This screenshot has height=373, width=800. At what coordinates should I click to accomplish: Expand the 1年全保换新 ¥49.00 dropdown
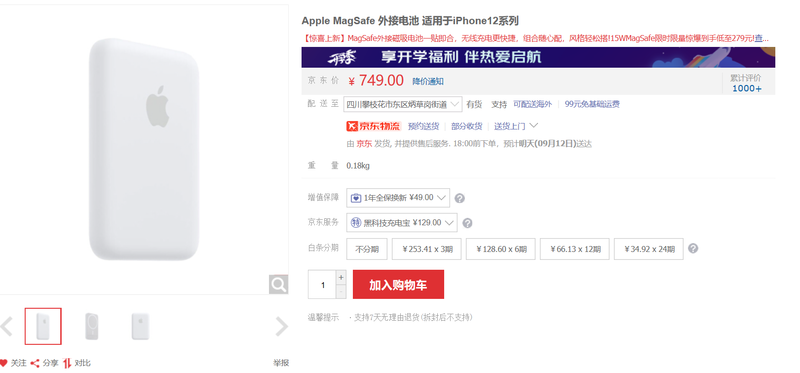click(x=398, y=197)
